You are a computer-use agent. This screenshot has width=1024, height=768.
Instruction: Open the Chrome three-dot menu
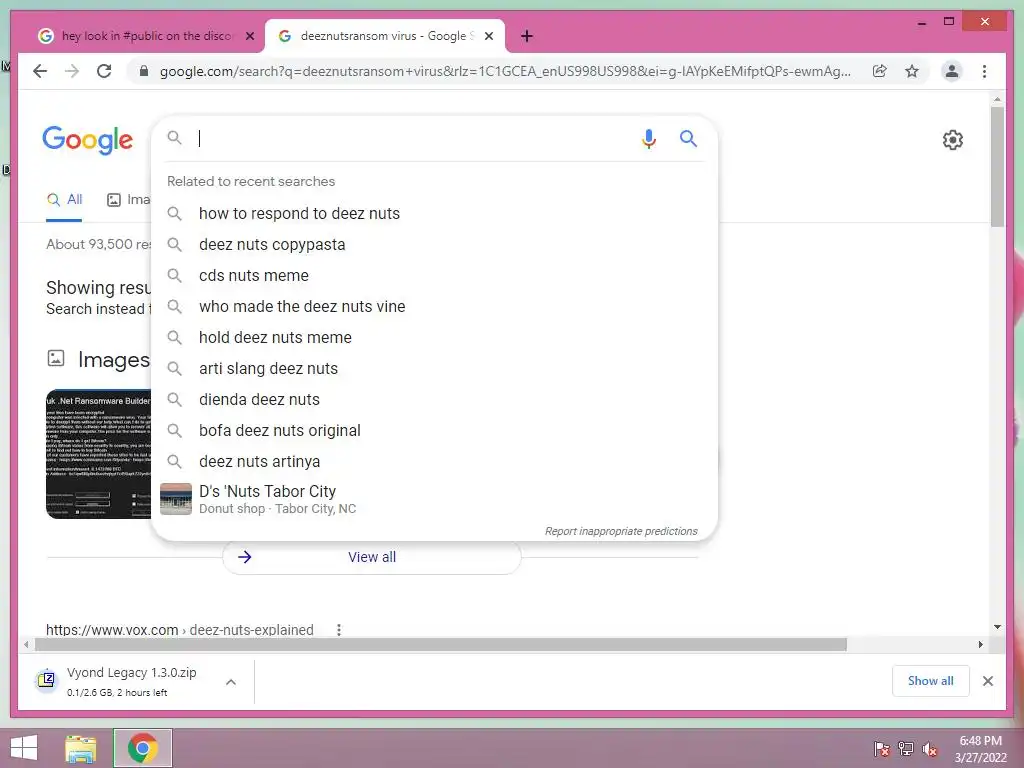tap(984, 71)
